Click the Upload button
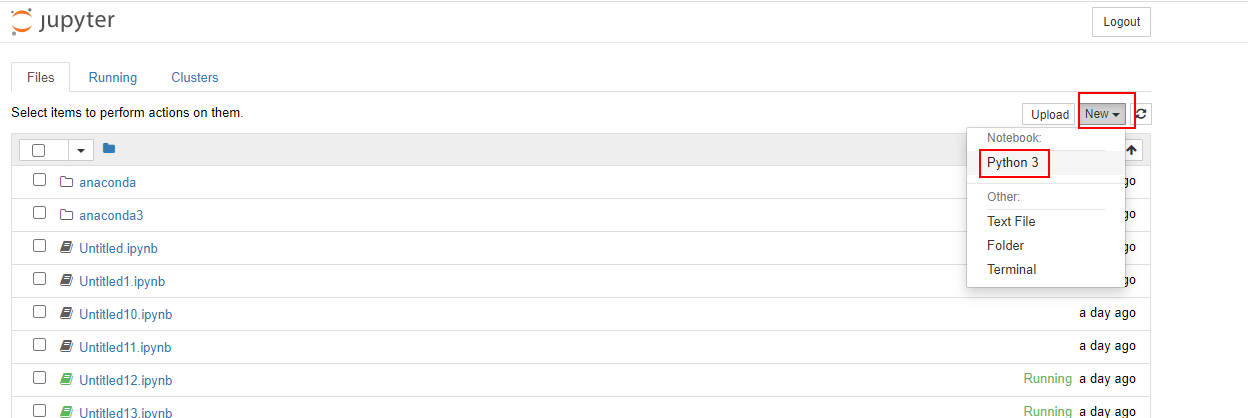The width and height of the screenshot is (1248, 418). (1050, 115)
